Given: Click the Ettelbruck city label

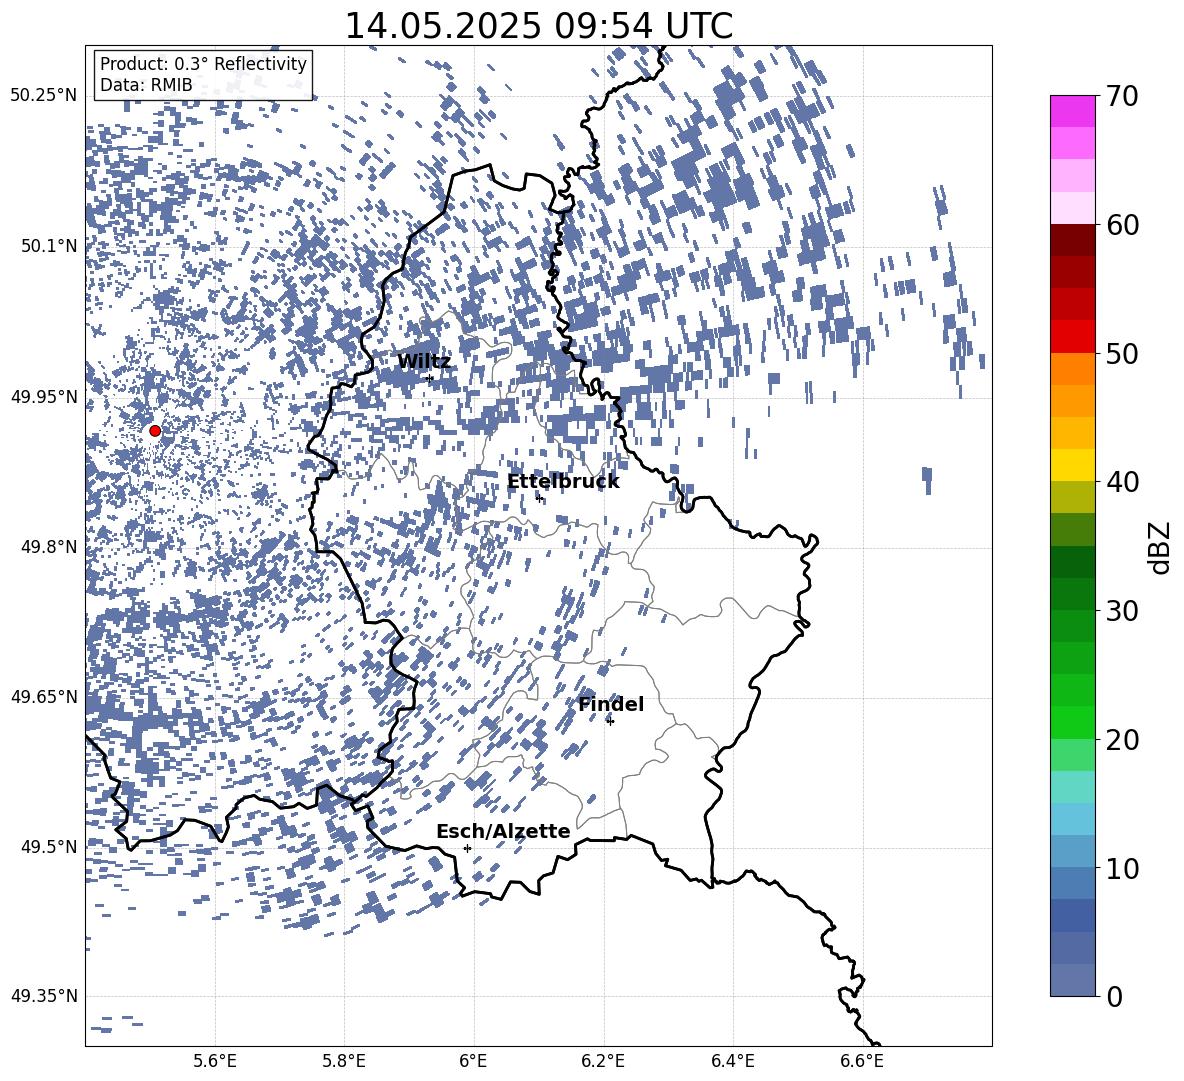Looking at the screenshot, I should coord(563,482).
